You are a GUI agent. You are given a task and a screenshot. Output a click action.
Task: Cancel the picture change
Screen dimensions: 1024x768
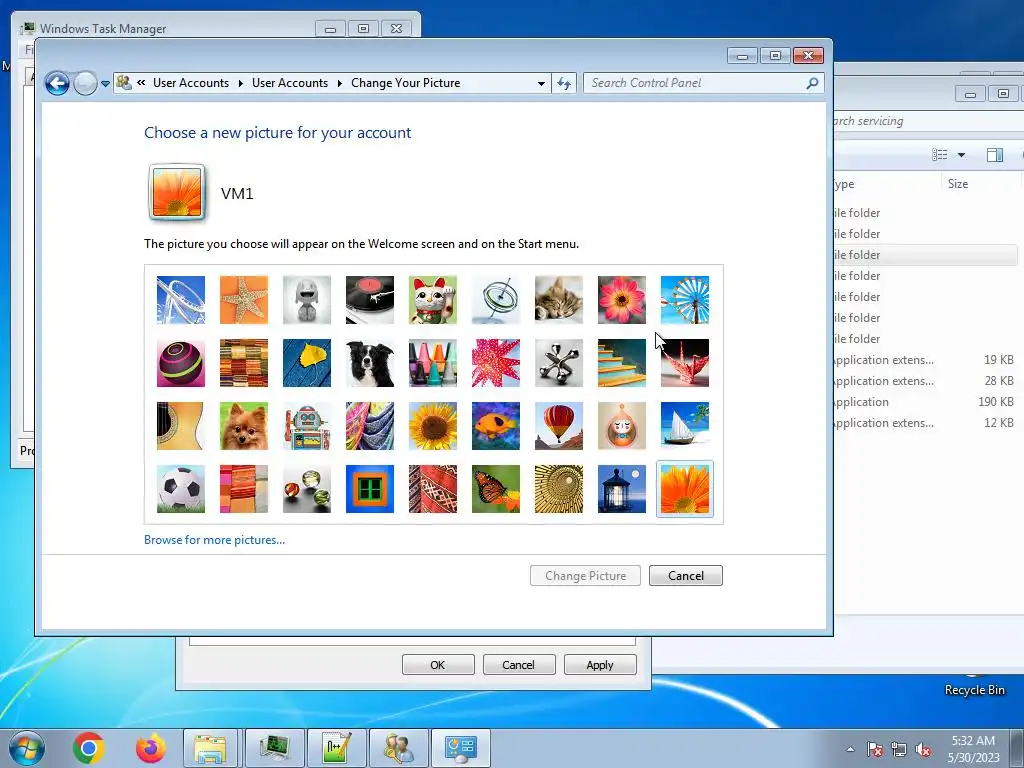click(x=686, y=575)
